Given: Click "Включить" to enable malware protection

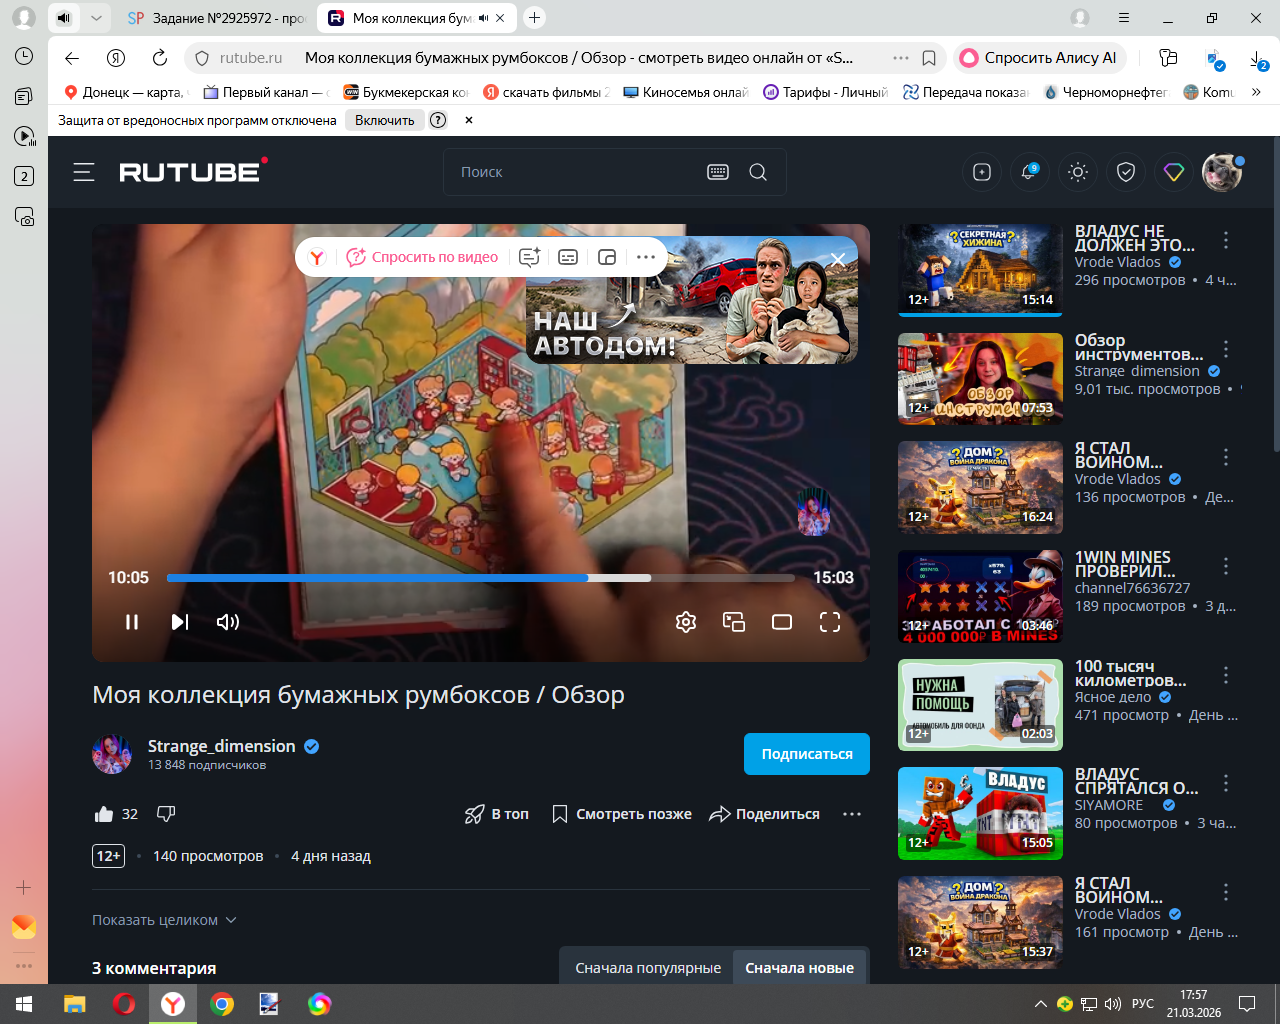Looking at the screenshot, I should point(385,120).
